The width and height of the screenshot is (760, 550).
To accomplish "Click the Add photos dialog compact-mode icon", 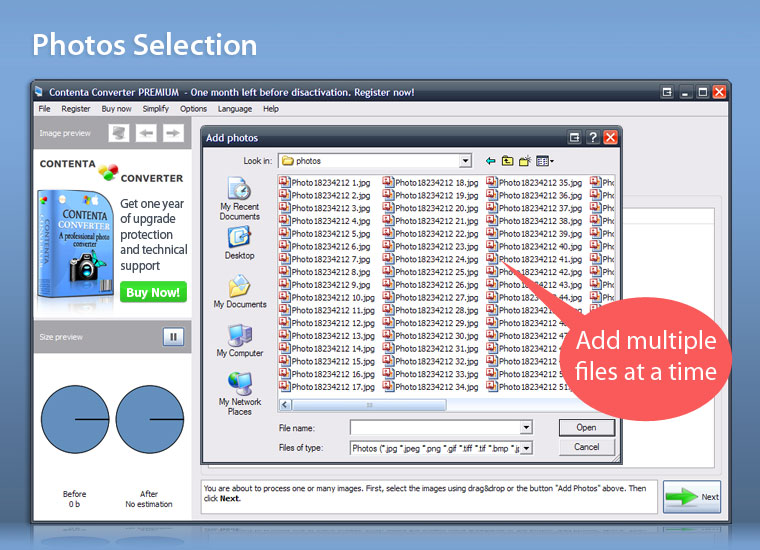I will coord(574,138).
